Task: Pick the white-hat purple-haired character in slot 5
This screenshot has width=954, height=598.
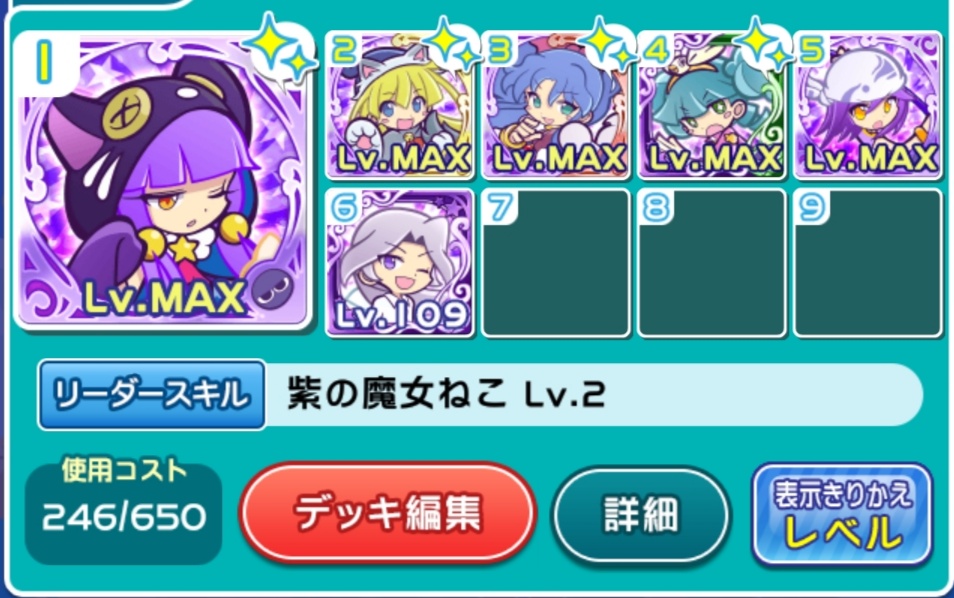Action: 868,106
